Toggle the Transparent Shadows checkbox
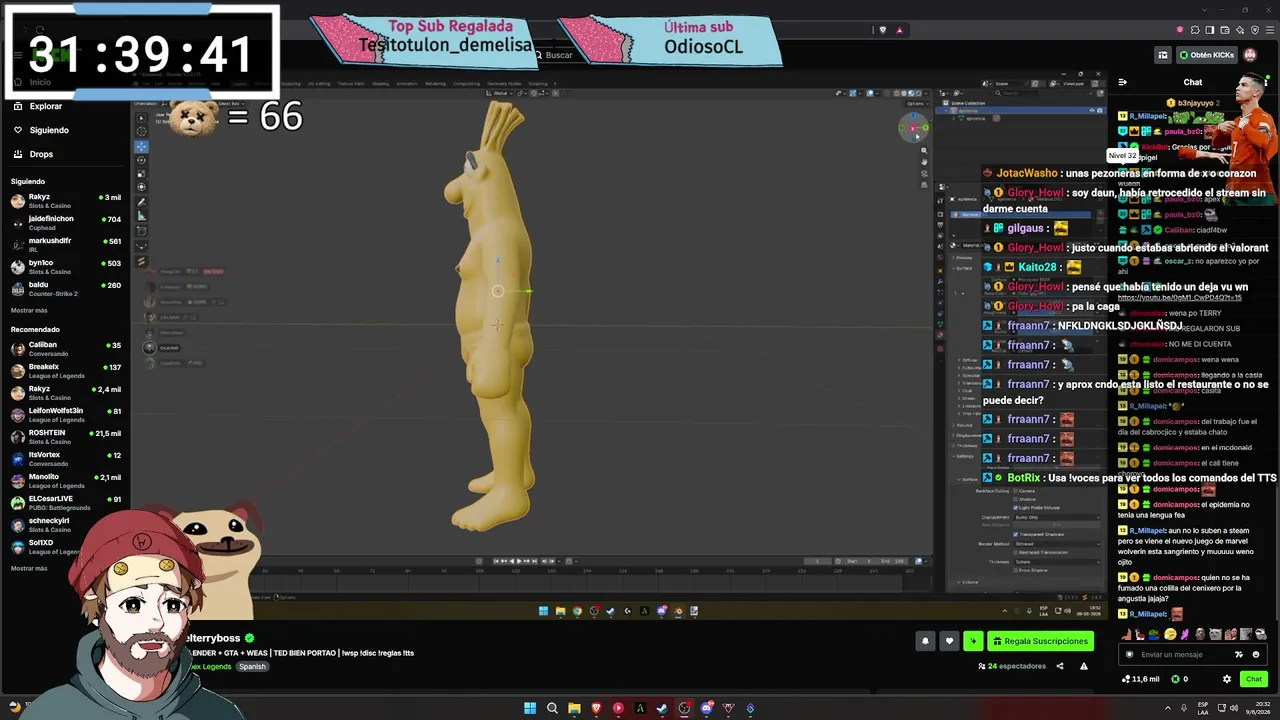1280x720 pixels. tap(1016, 535)
